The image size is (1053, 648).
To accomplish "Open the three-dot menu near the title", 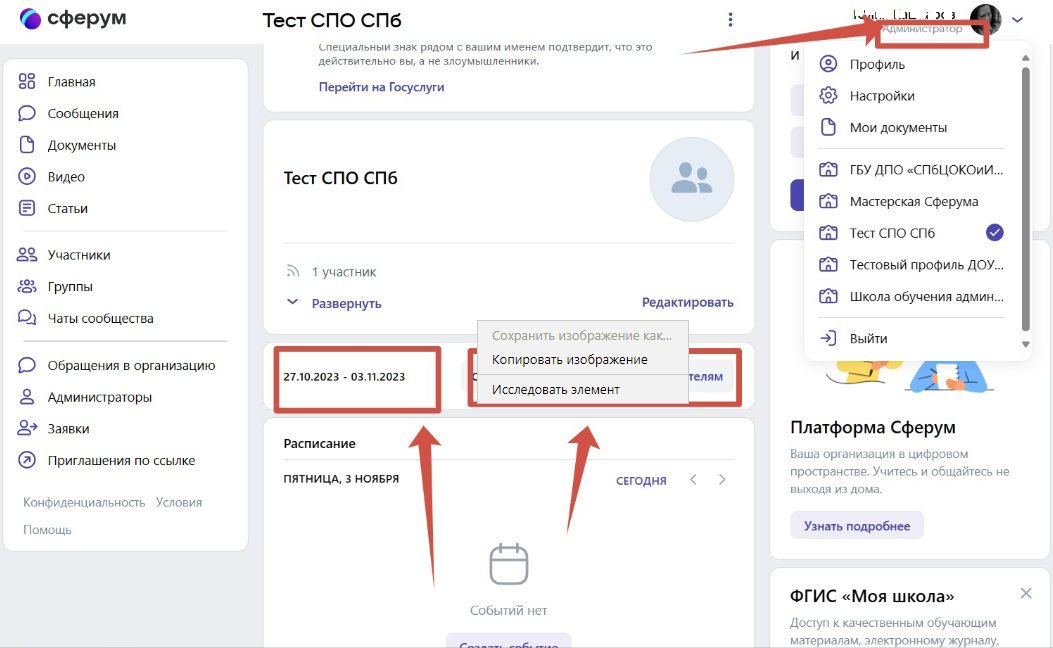I will pos(731,20).
